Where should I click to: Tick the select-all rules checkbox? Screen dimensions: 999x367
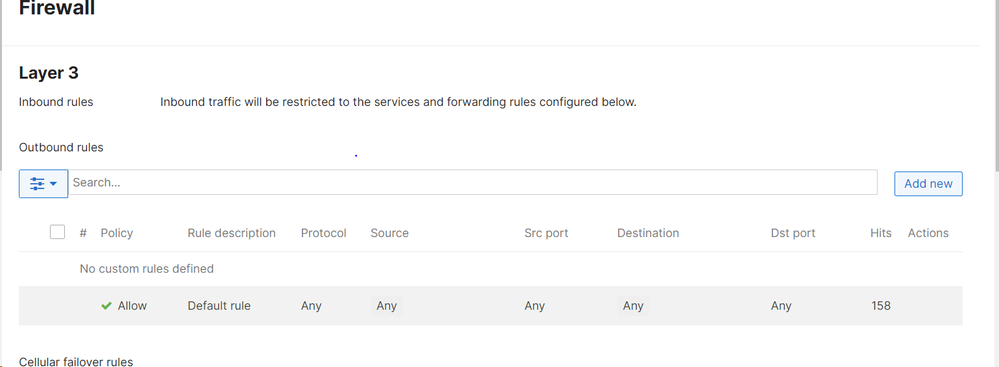click(x=57, y=232)
